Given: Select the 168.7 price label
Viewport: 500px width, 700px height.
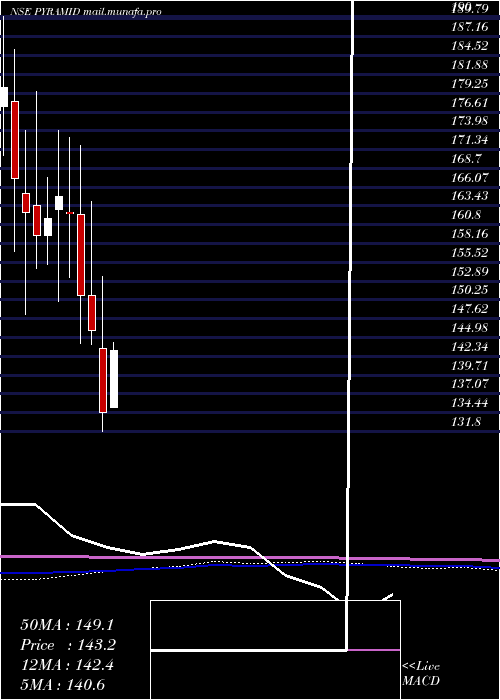Looking at the screenshot, I should coord(467,159).
